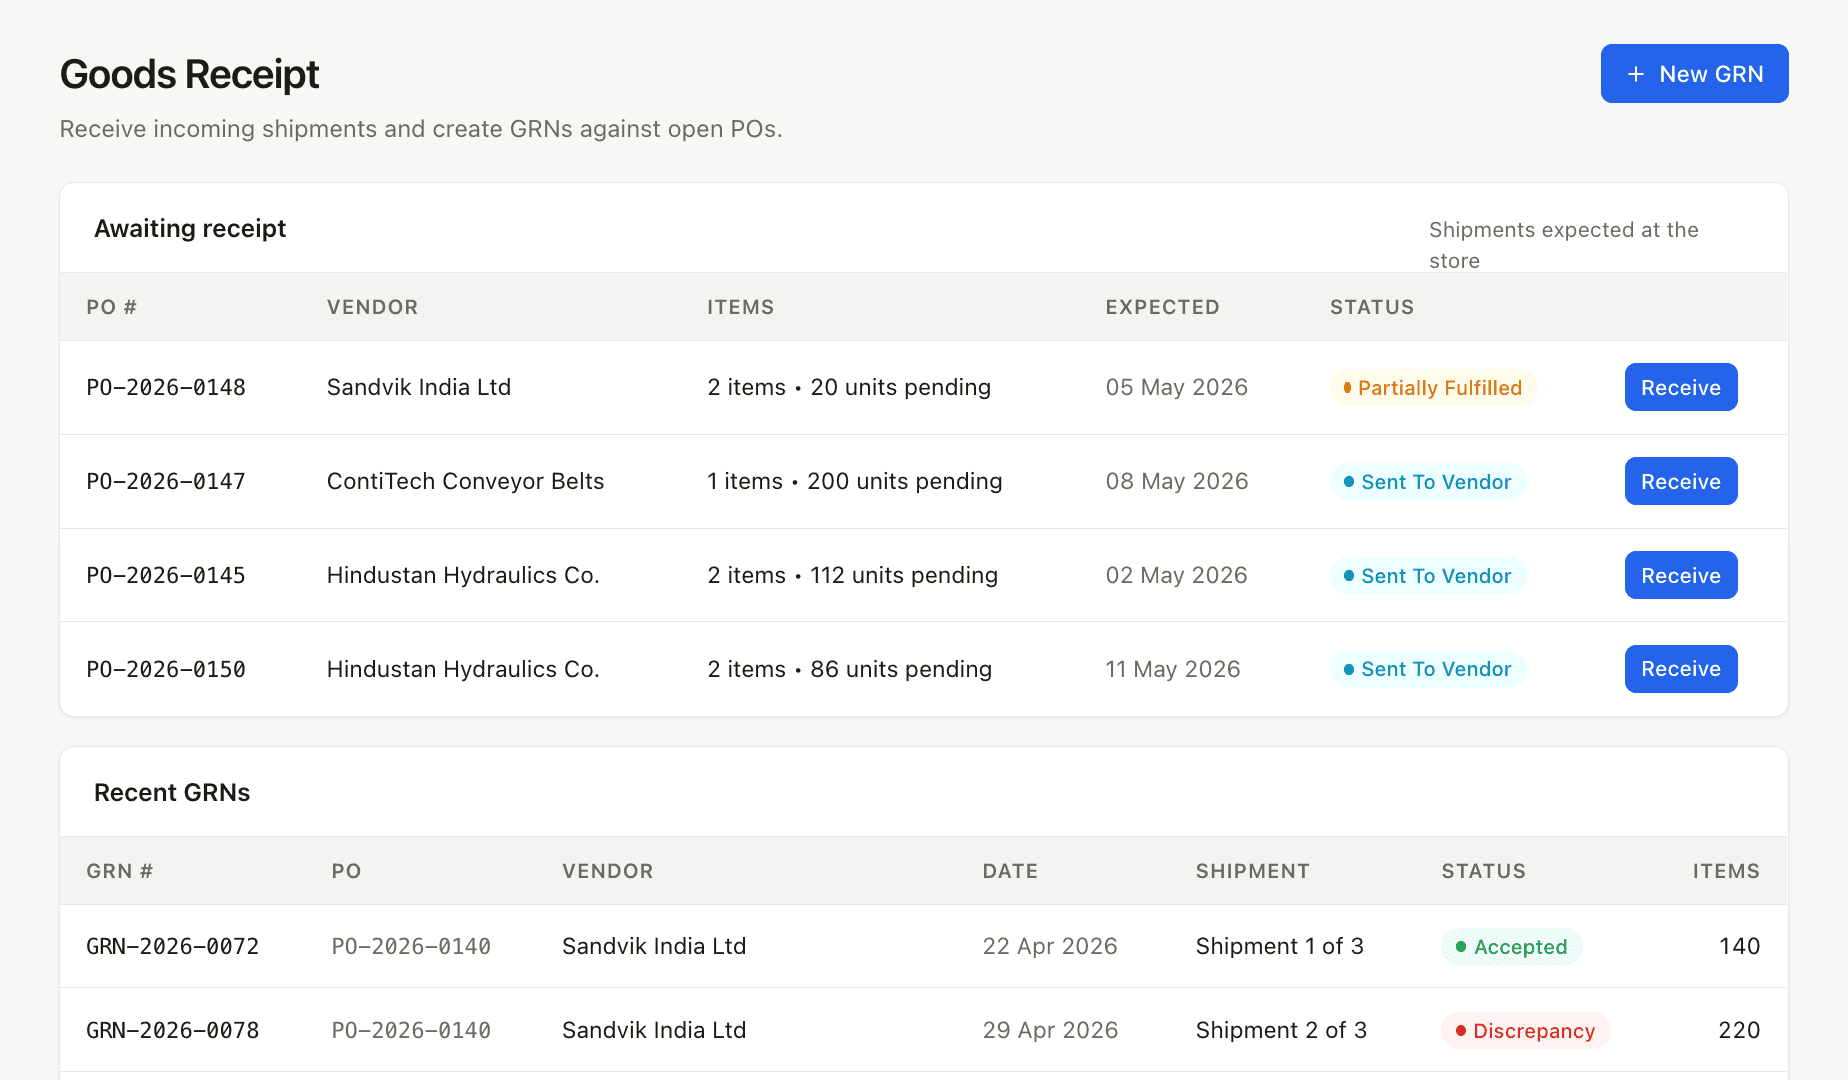Click Sent To Vendor badge for PO-2026-0147
This screenshot has width=1848, height=1080.
[1427, 482]
